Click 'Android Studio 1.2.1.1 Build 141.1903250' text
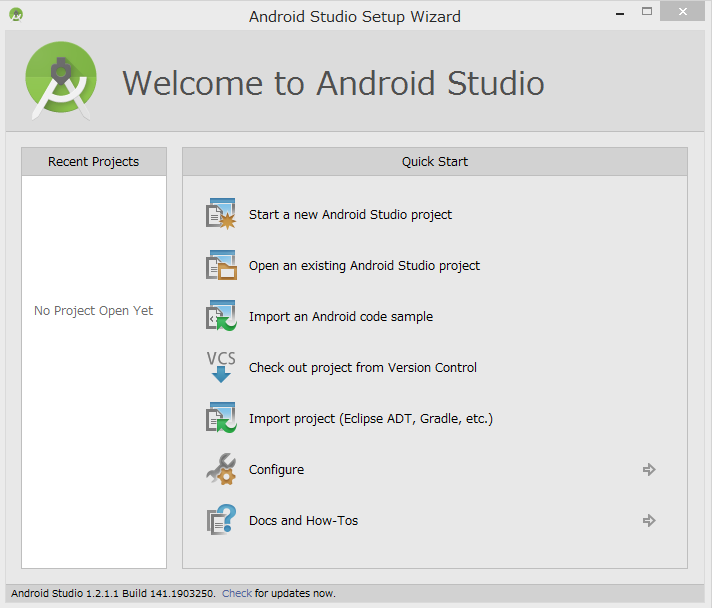 pos(113,593)
